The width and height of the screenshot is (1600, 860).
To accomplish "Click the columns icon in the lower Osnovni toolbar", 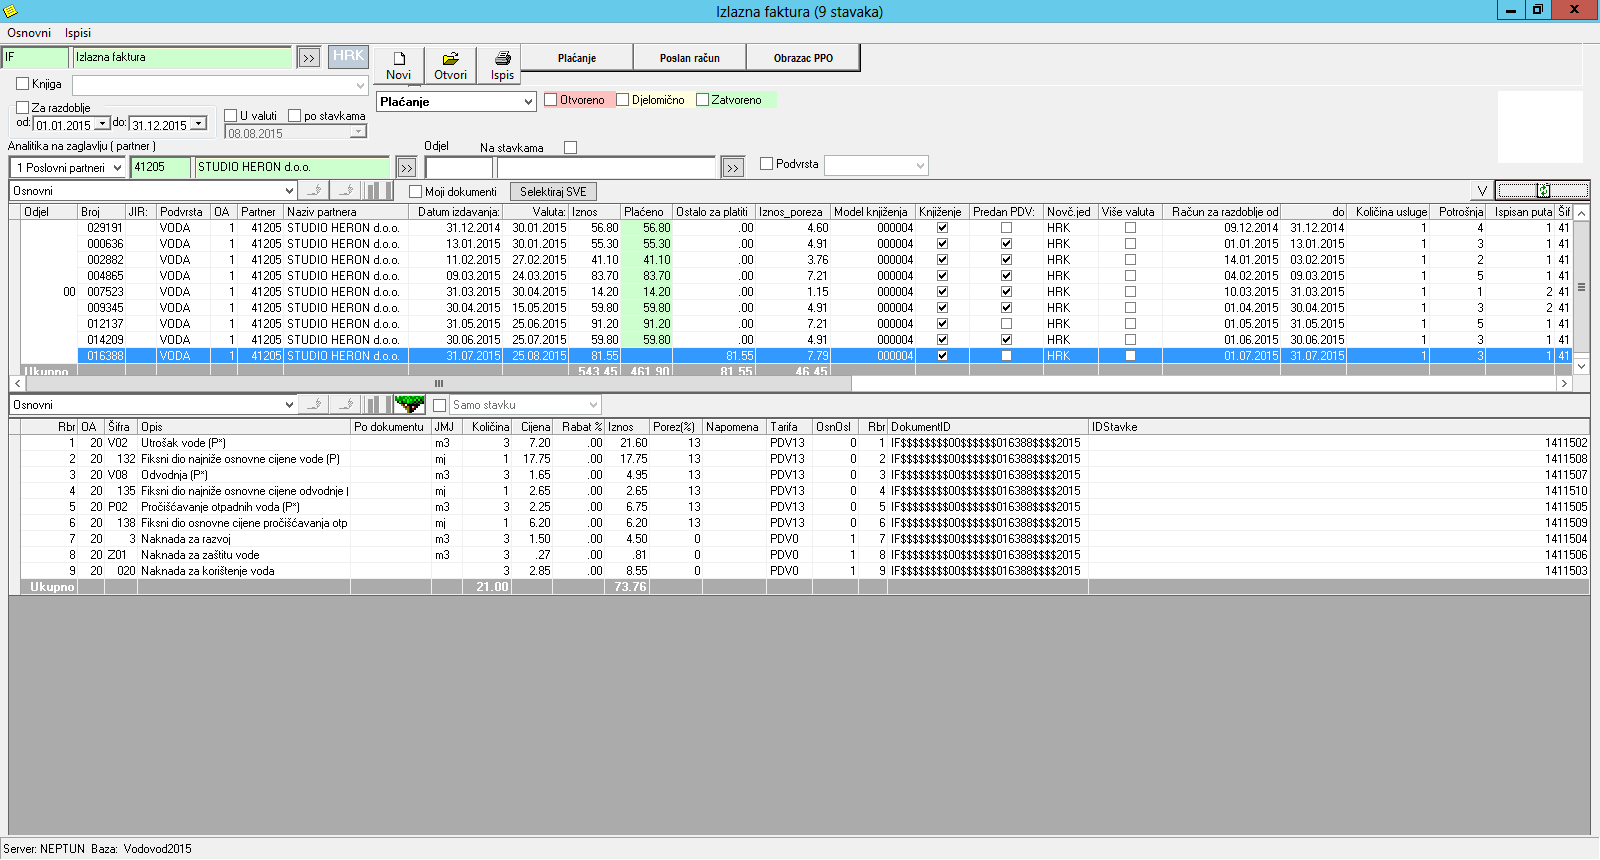I will click(x=377, y=405).
